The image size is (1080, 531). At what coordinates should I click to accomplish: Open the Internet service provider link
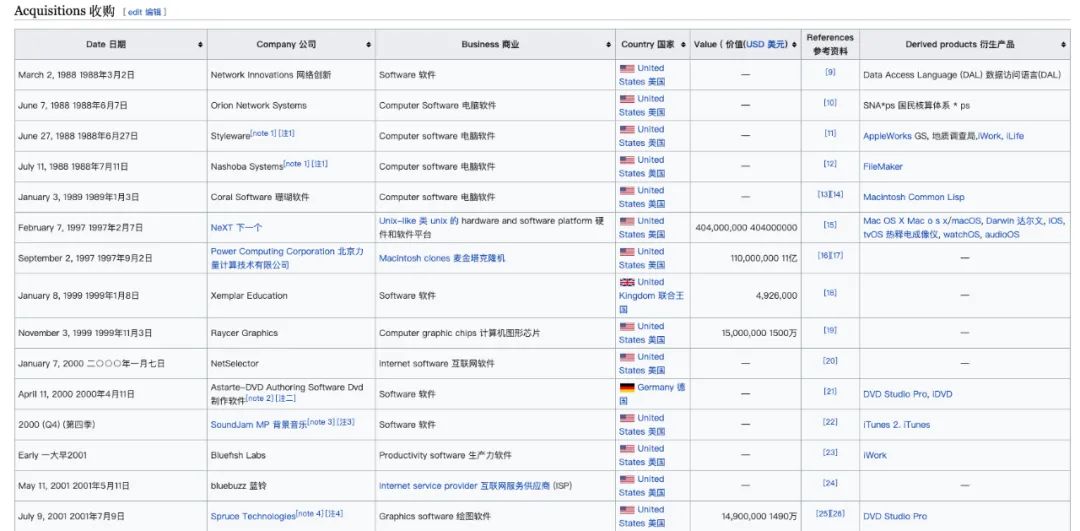coord(464,486)
